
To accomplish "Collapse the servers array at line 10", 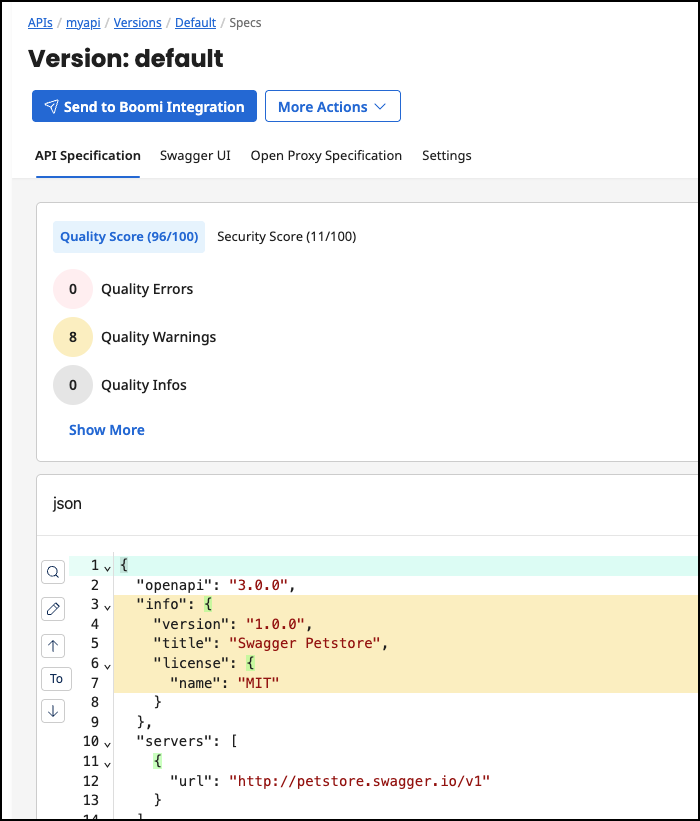I will pyautogui.click(x=107, y=742).
